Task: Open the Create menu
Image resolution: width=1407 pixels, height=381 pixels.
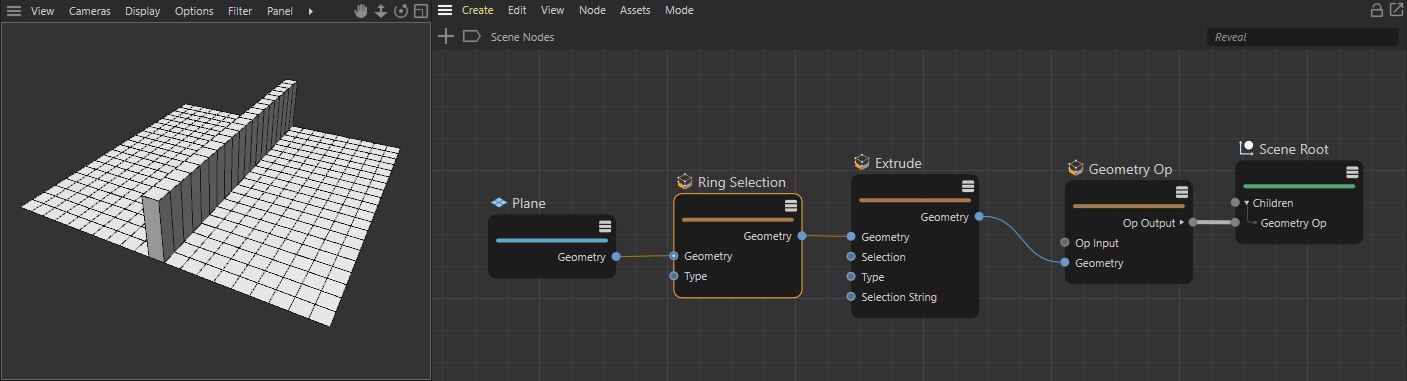Action: coord(477,10)
